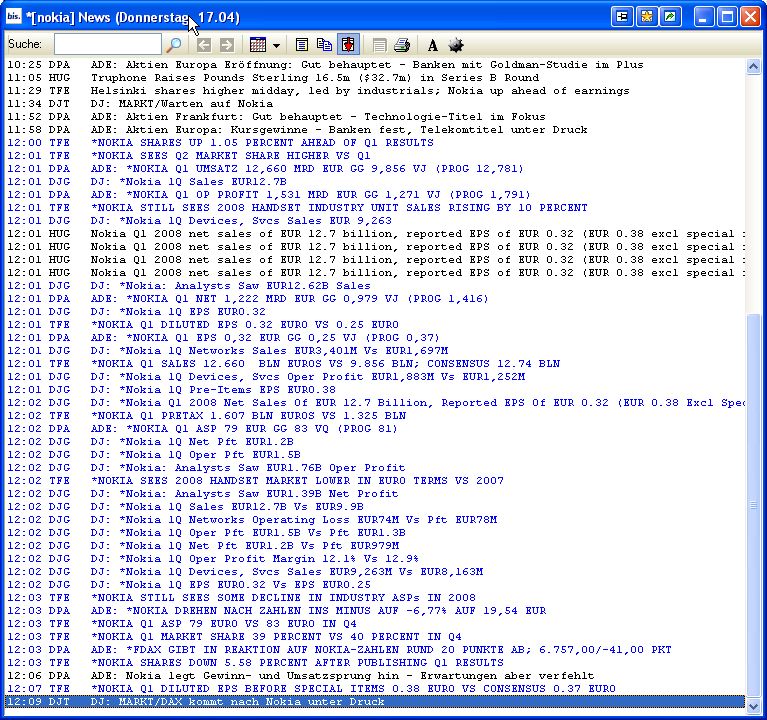
Task: Select '*NOKIA Q1 DILUTED EPS 0.32 EURO VS 0.25' row
Action: [x=376, y=325]
